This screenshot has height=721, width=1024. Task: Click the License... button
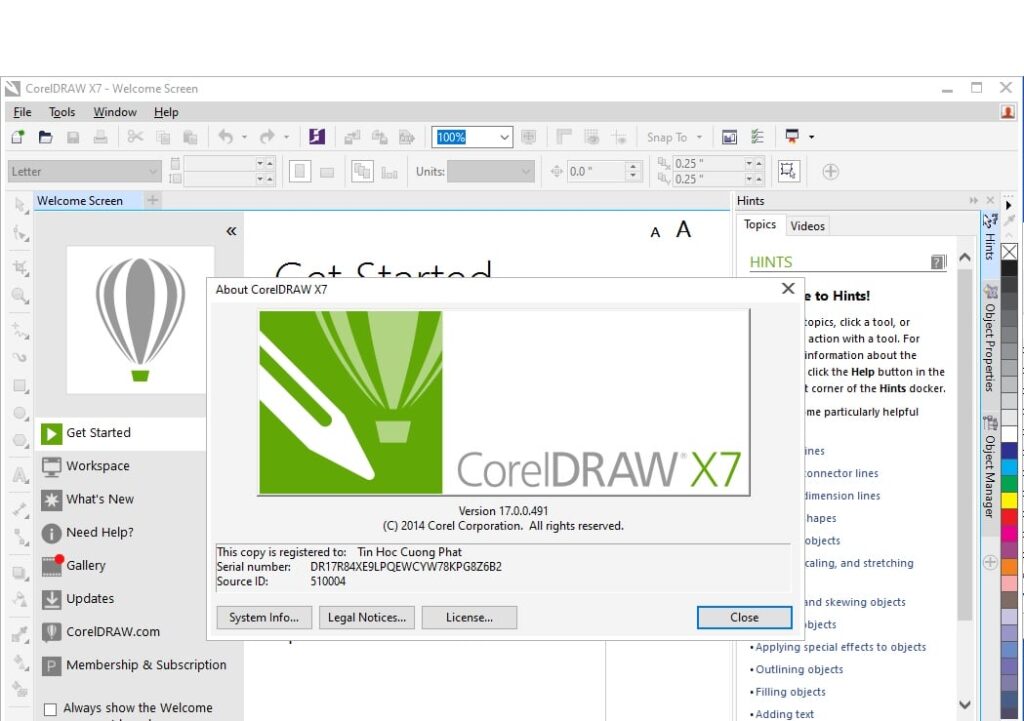pos(469,618)
